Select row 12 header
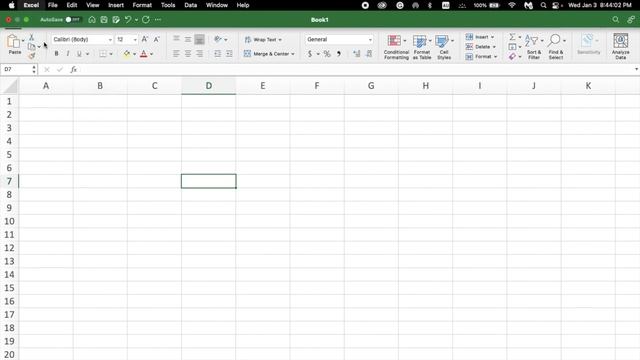640x360 pixels. coord(9,248)
